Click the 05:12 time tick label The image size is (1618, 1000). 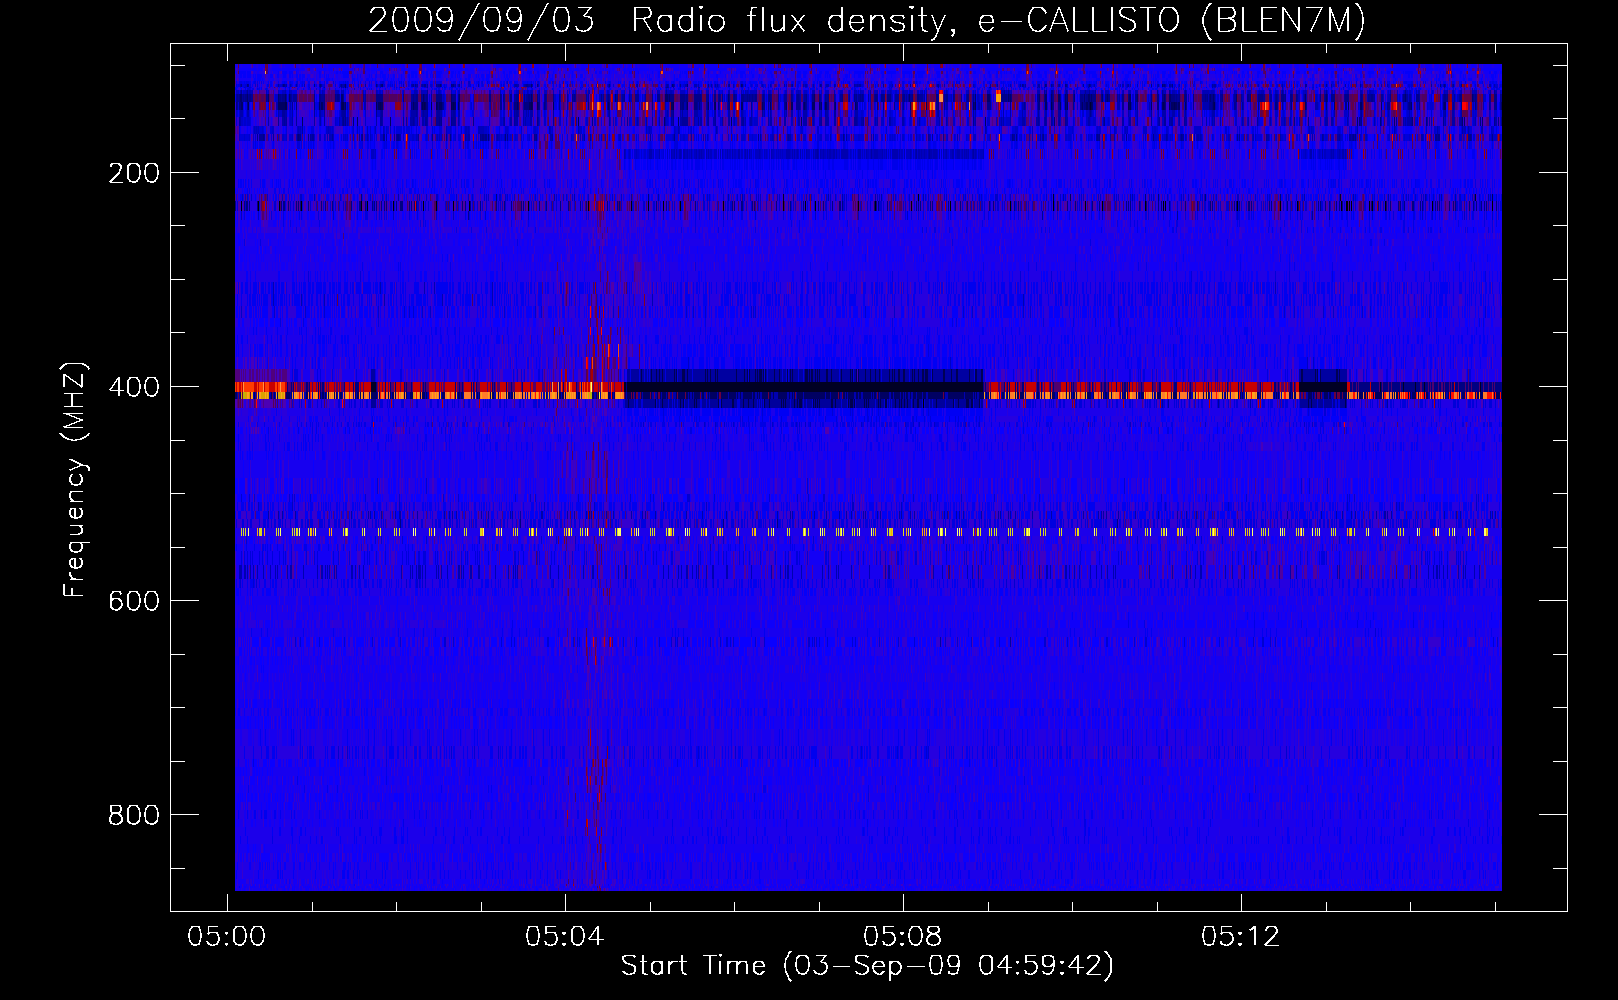click(x=1241, y=937)
